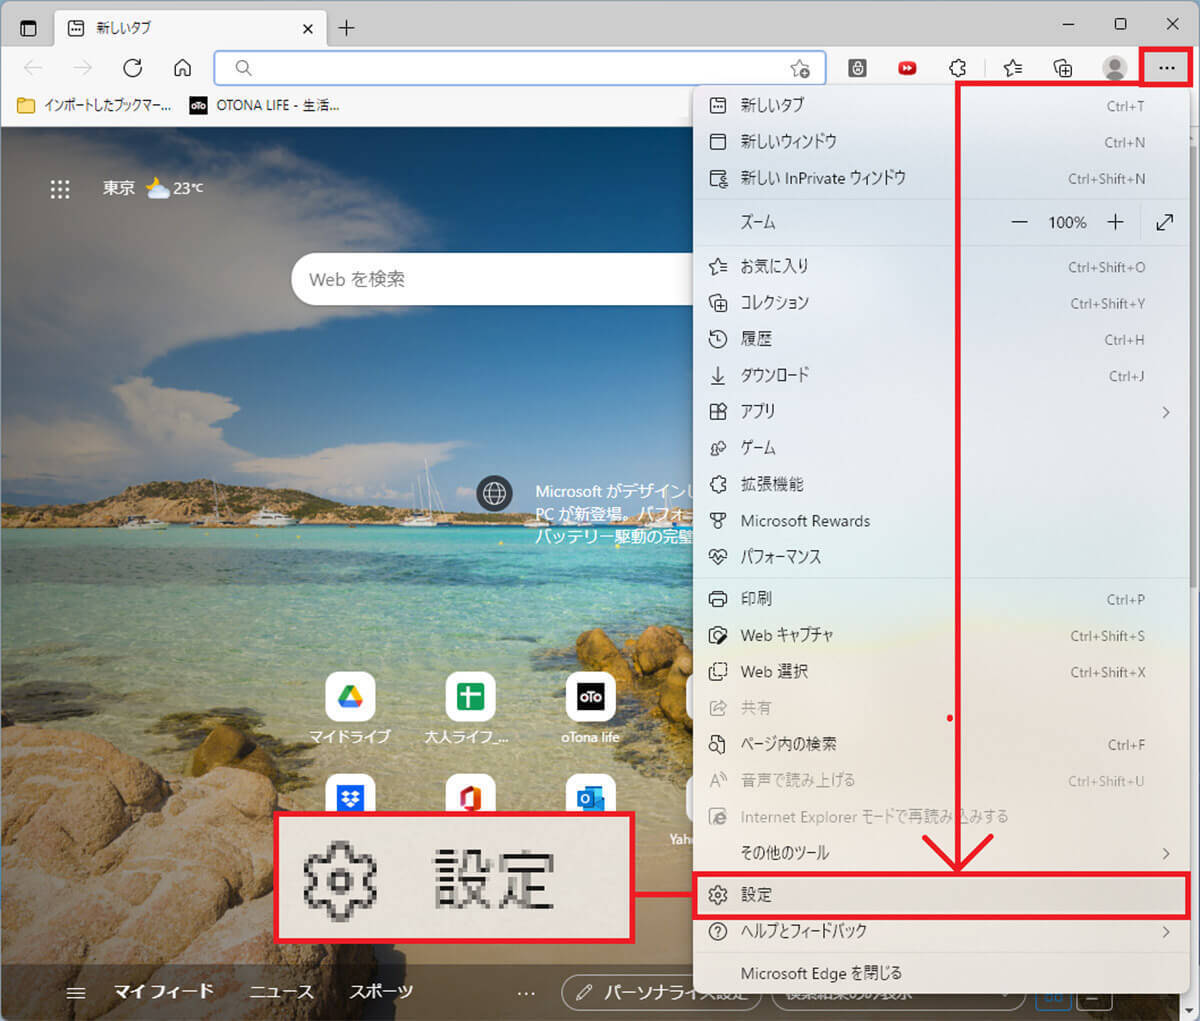Switch to the ニュース tab
Viewport: 1200px width, 1021px height.
coord(282,992)
